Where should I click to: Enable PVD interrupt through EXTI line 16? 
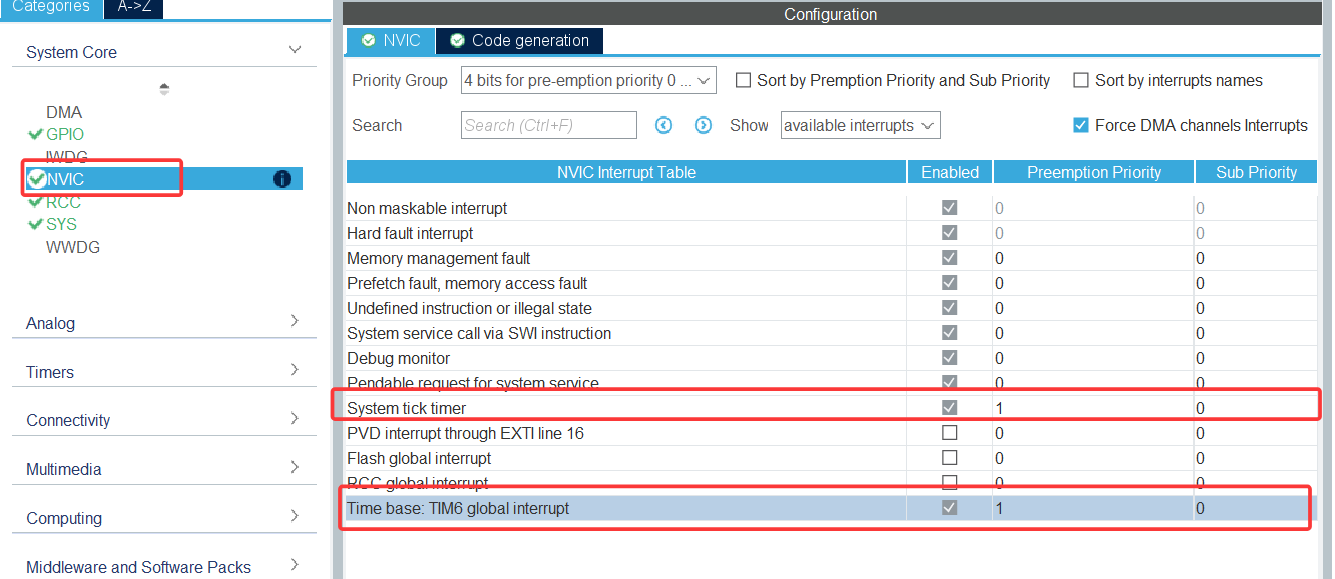(x=950, y=433)
